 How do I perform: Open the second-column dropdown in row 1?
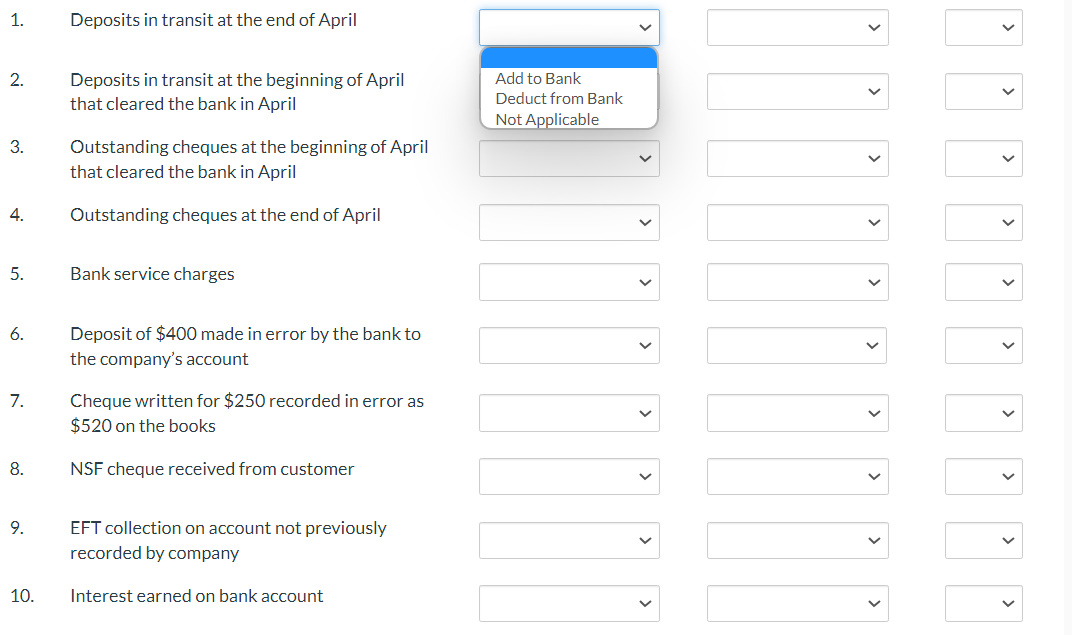(x=797, y=27)
